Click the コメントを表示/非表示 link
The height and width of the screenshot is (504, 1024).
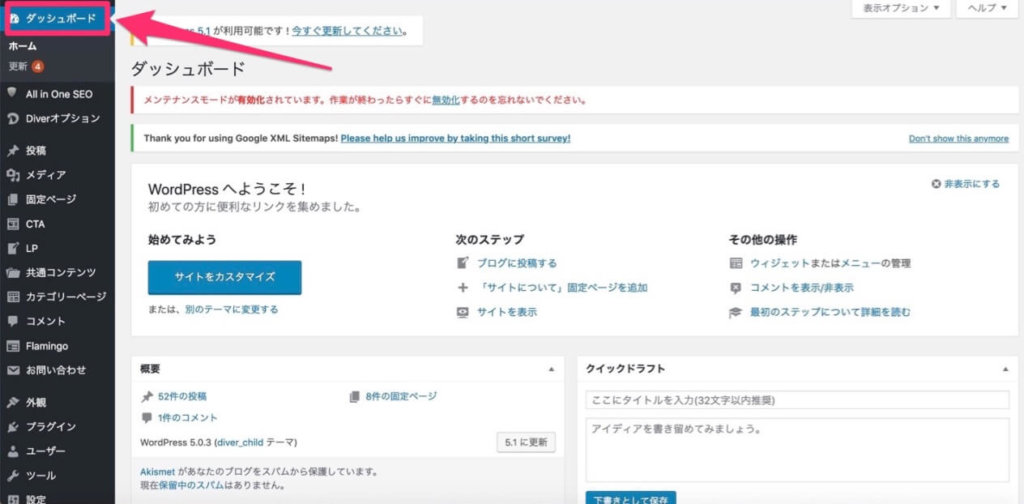coord(802,287)
